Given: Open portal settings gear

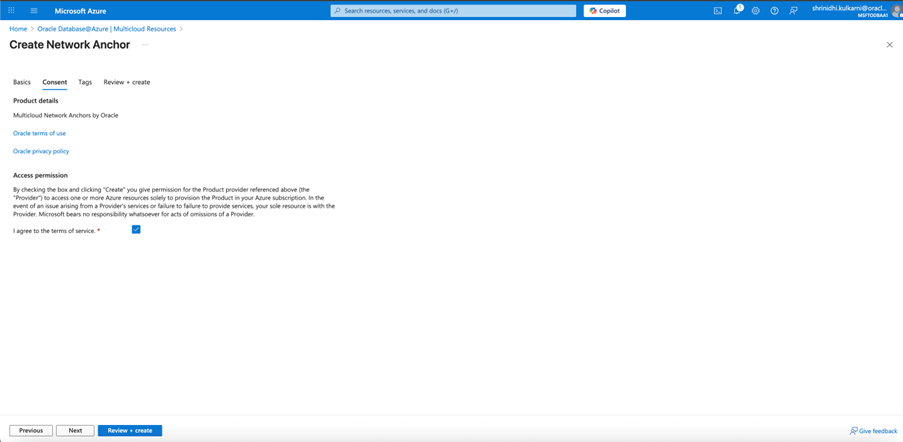Looking at the screenshot, I should 756,10.
